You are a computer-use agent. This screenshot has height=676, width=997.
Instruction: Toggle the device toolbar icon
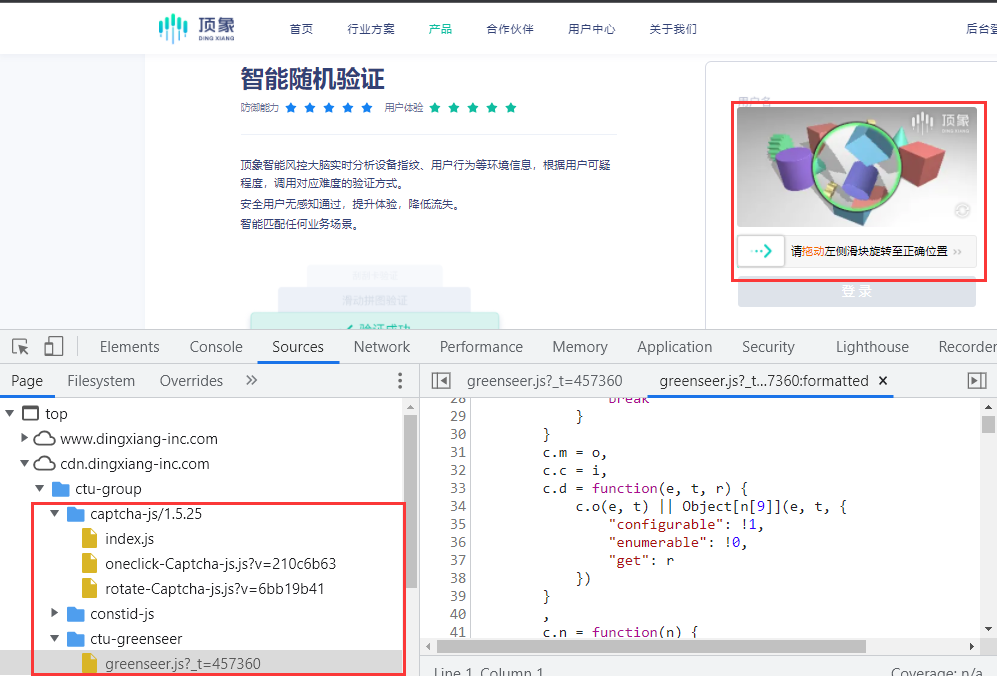click(x=53, y=347)
